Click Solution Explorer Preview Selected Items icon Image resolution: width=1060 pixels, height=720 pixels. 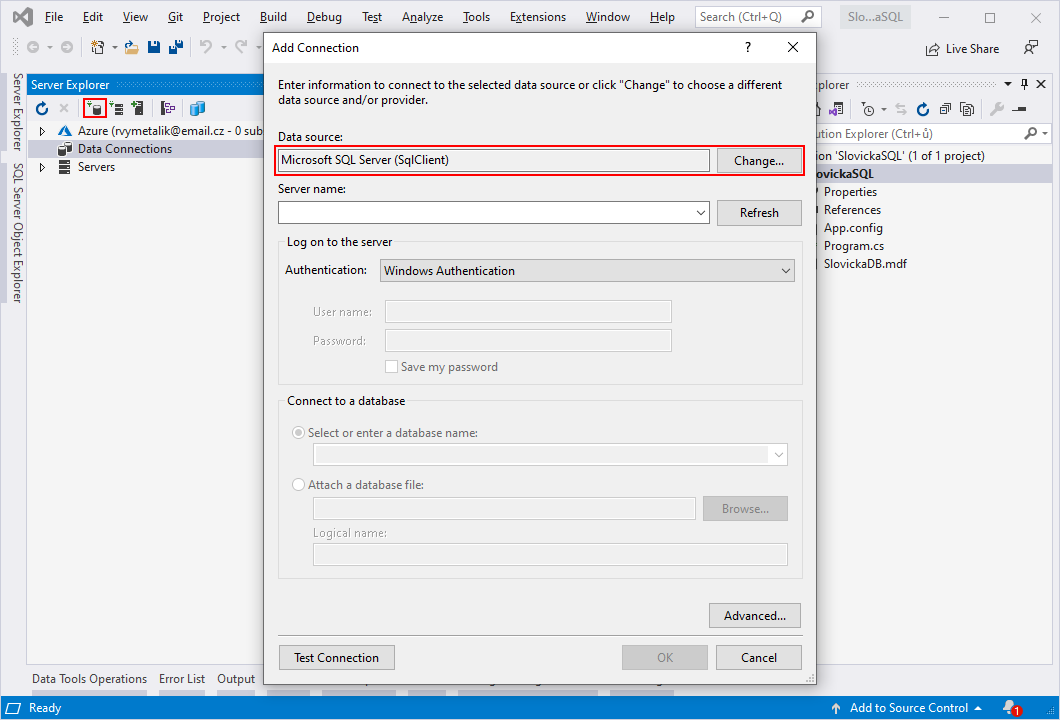click(x=1019, y=109)
